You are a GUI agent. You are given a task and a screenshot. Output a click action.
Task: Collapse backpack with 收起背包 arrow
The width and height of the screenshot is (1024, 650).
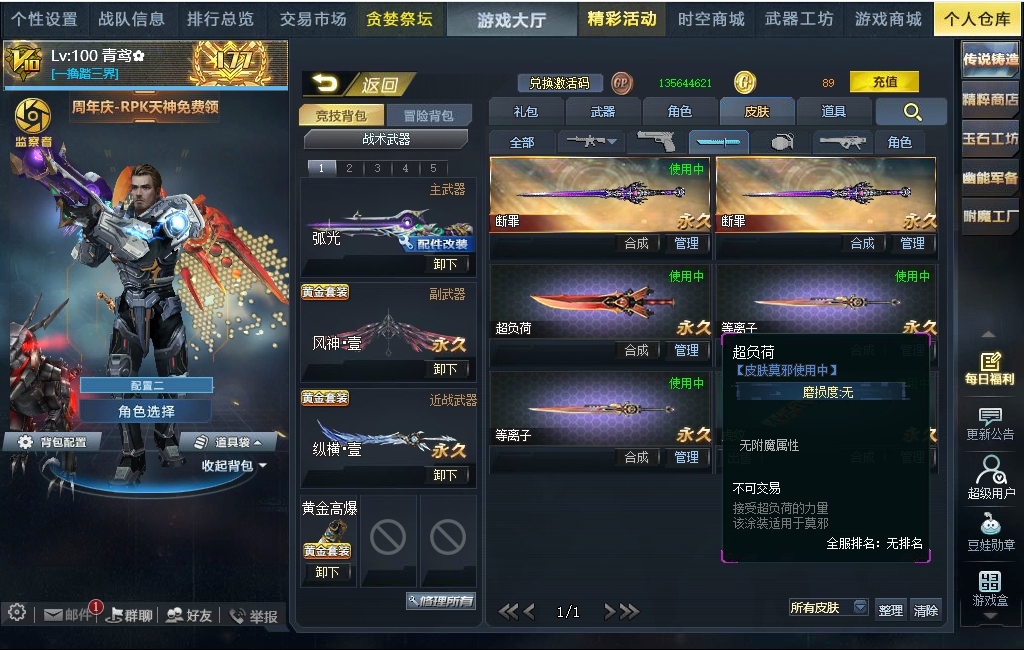point(234,466)
